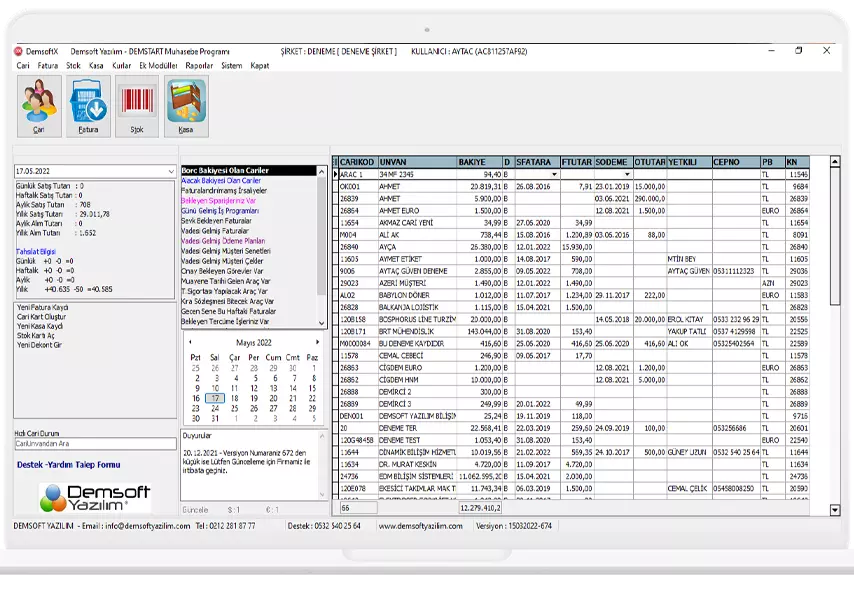Click the Demsoft Yazılım logo
This screenshot has width=854, height=591.
point(94,496)
